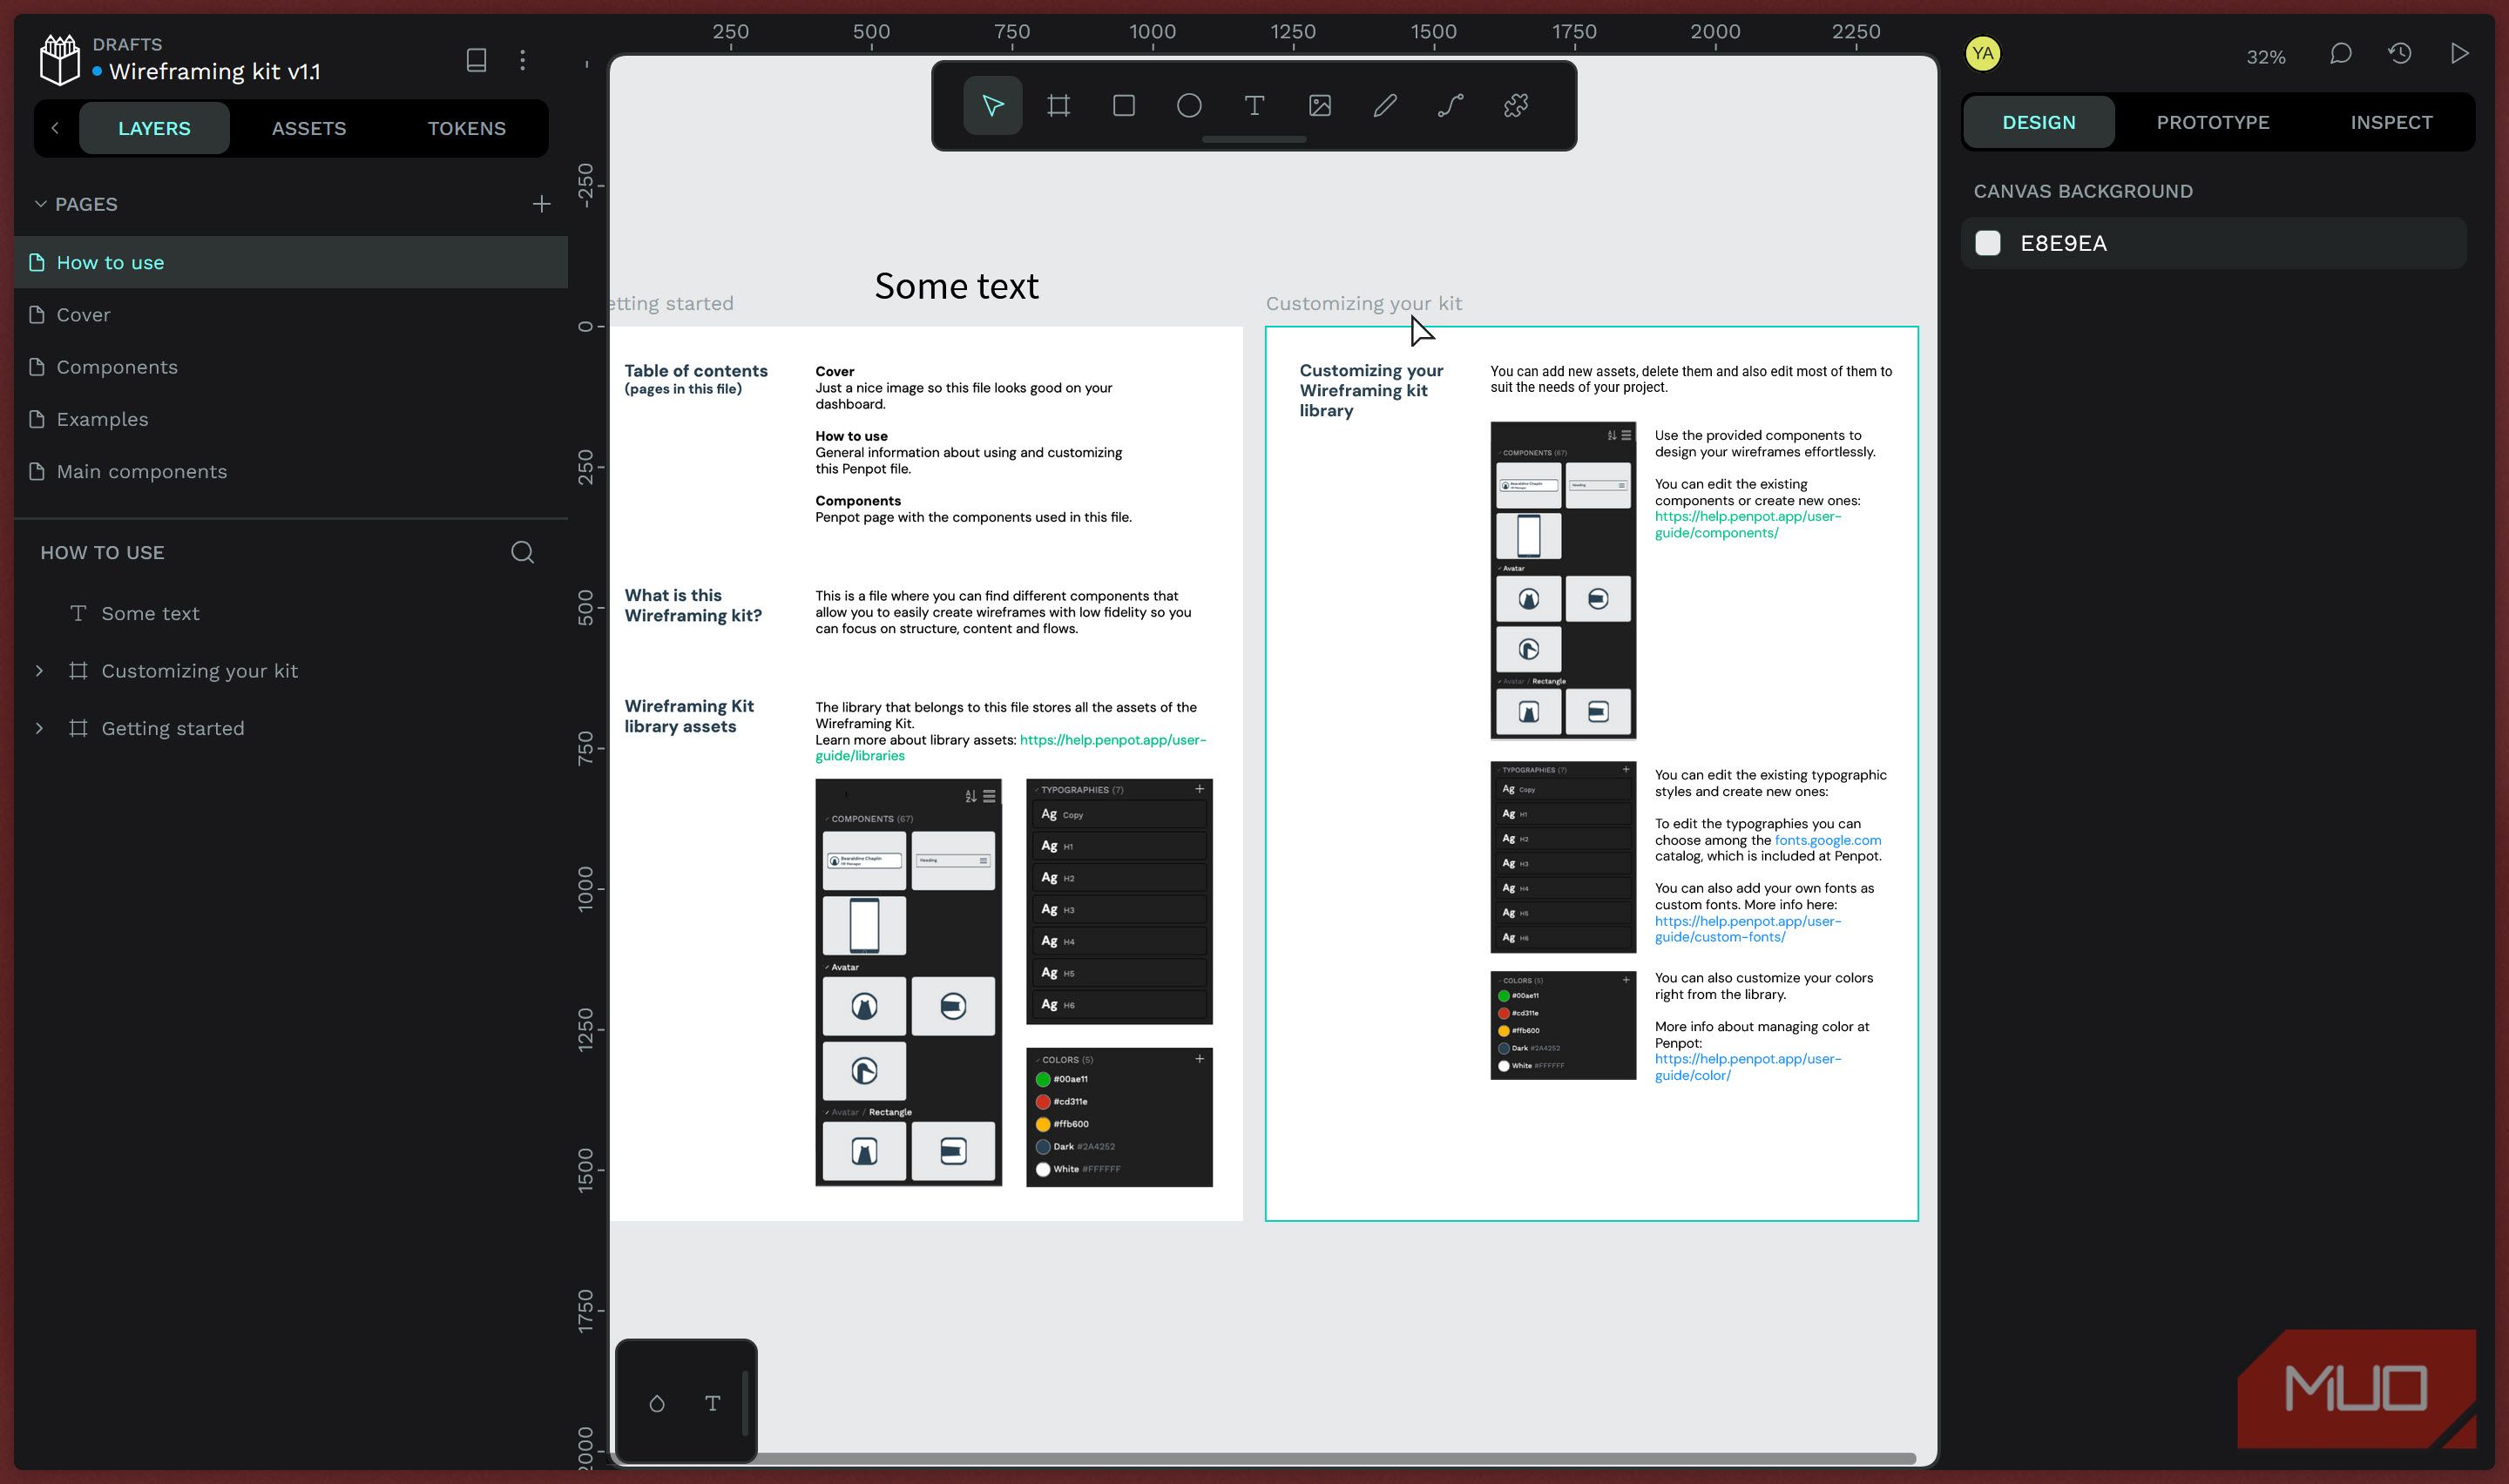The image size is (2509, 1484).
Task: Add a new page with plus icon
Action: point(541,204)
